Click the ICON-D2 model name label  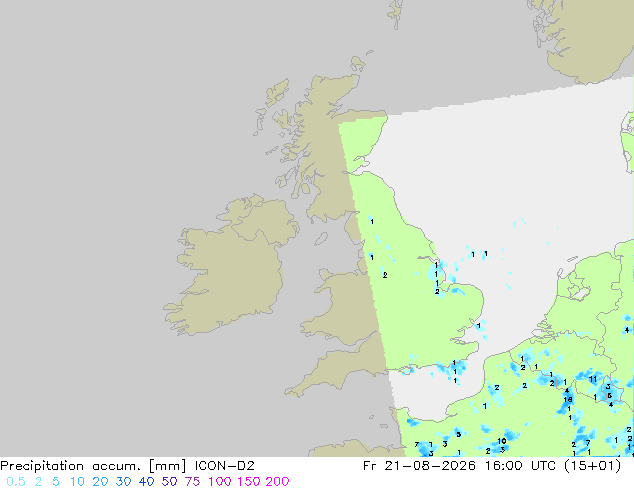pyautogui.click(x=225, y=466)
